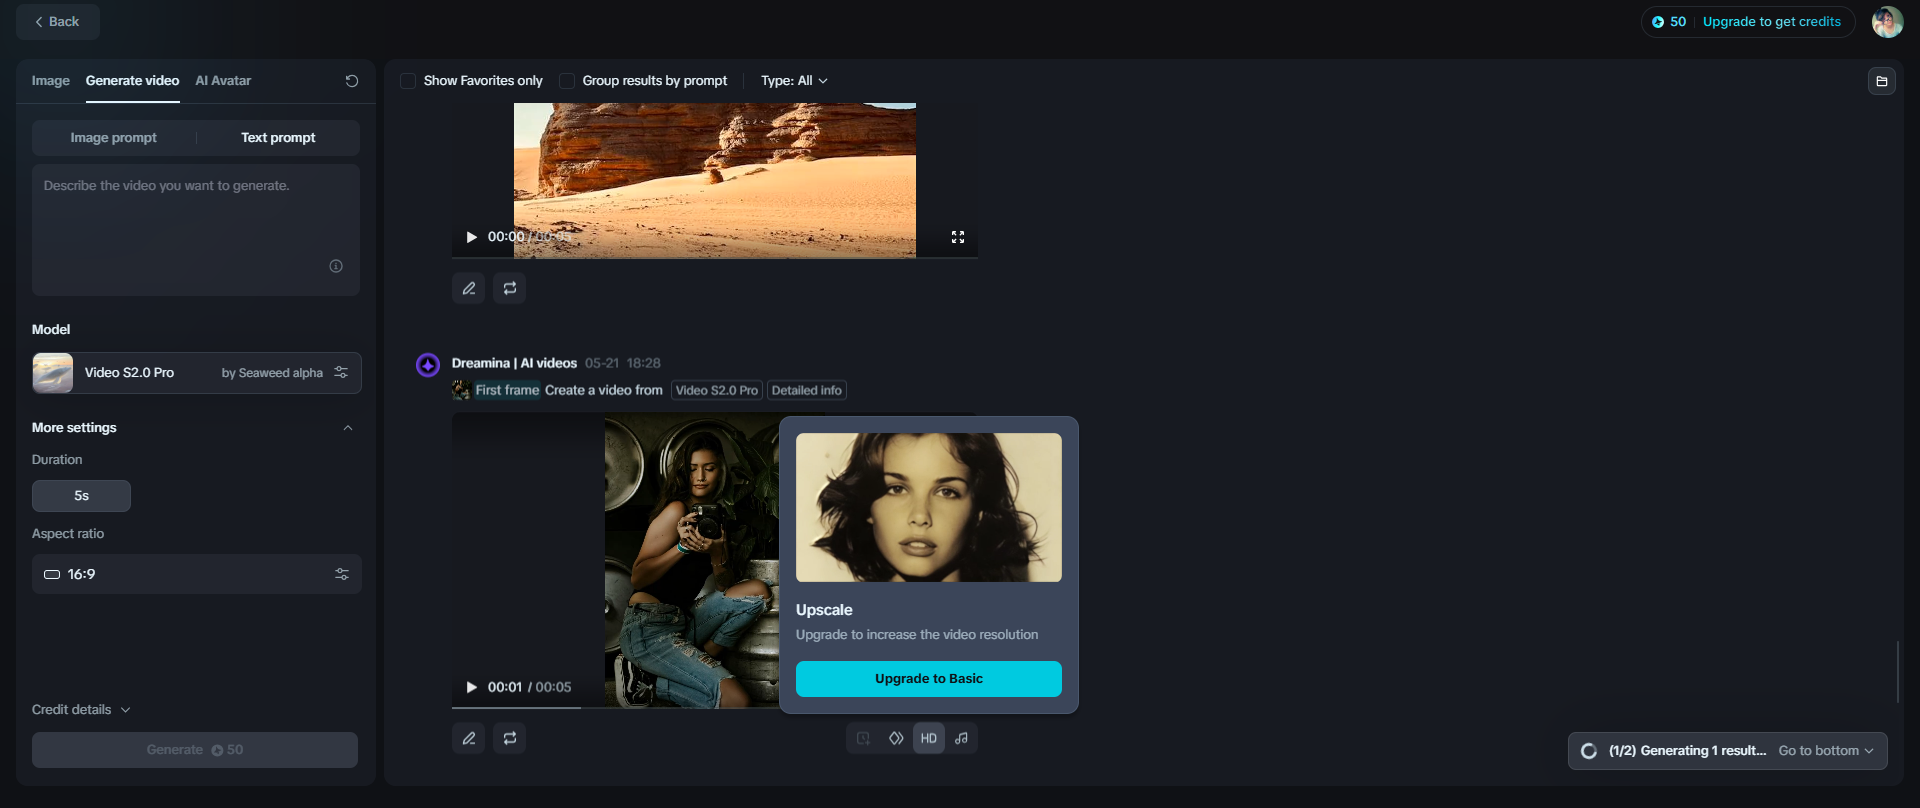Viewport: 1920px width, 808px height.
Task: Play the desert video
Action: (471, 237)
